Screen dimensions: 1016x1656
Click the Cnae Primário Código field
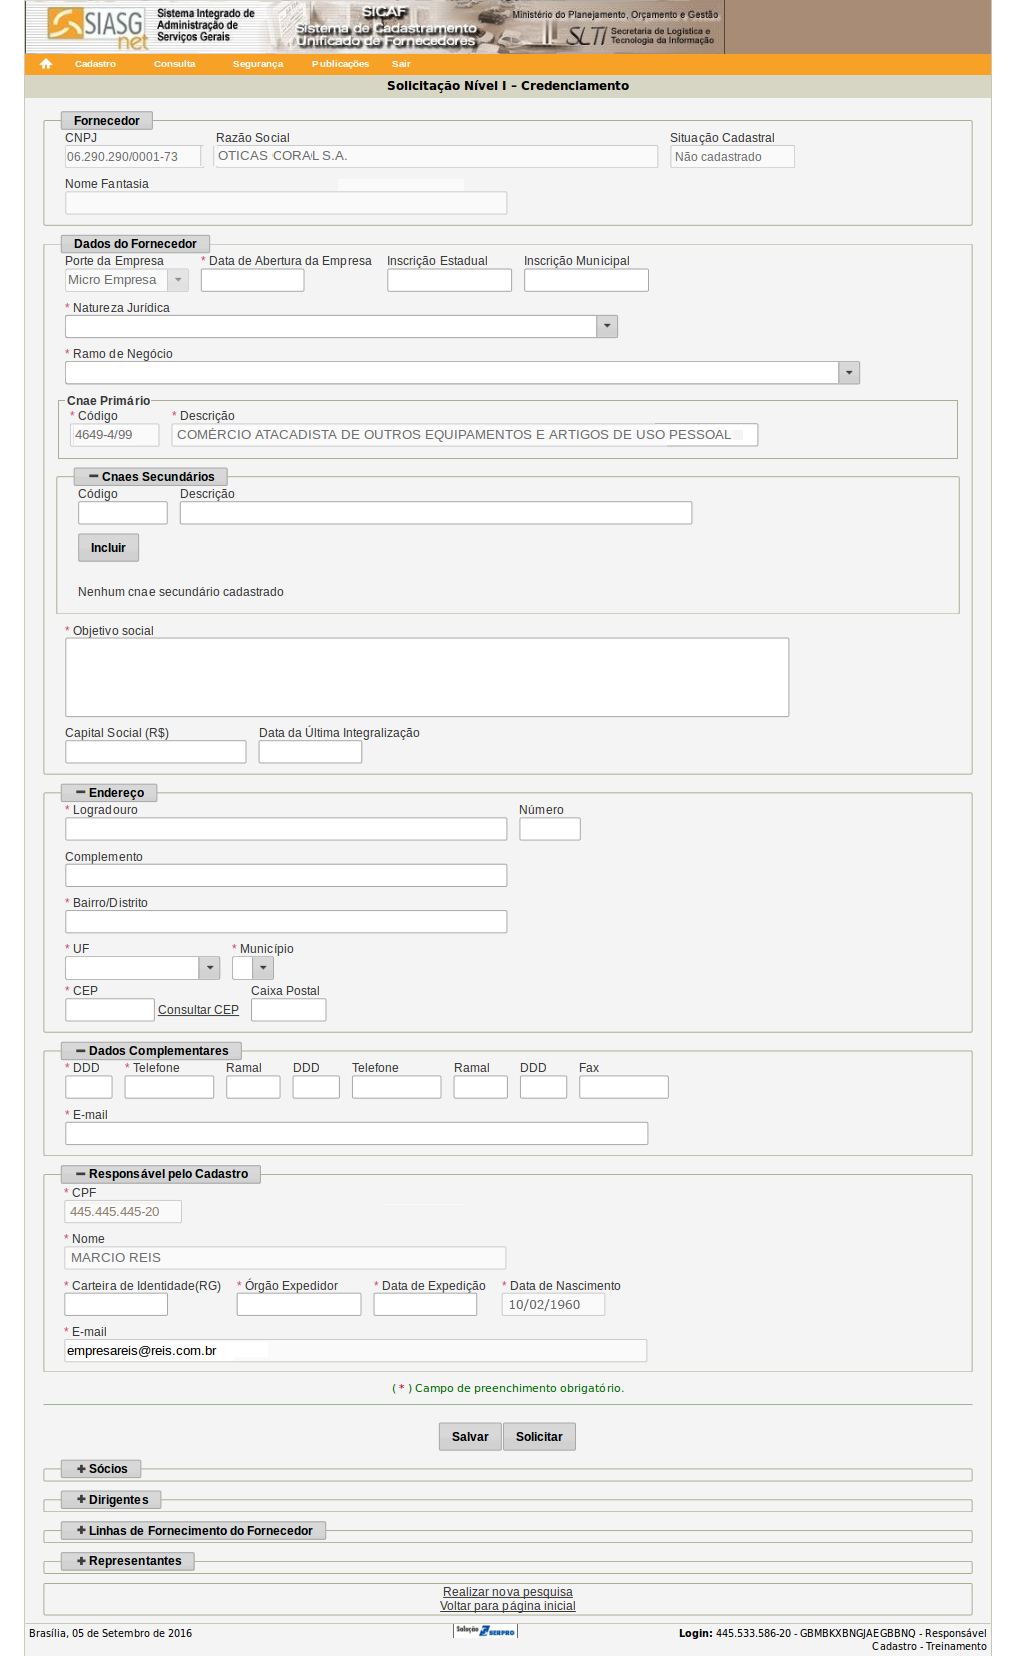point(115,435)
